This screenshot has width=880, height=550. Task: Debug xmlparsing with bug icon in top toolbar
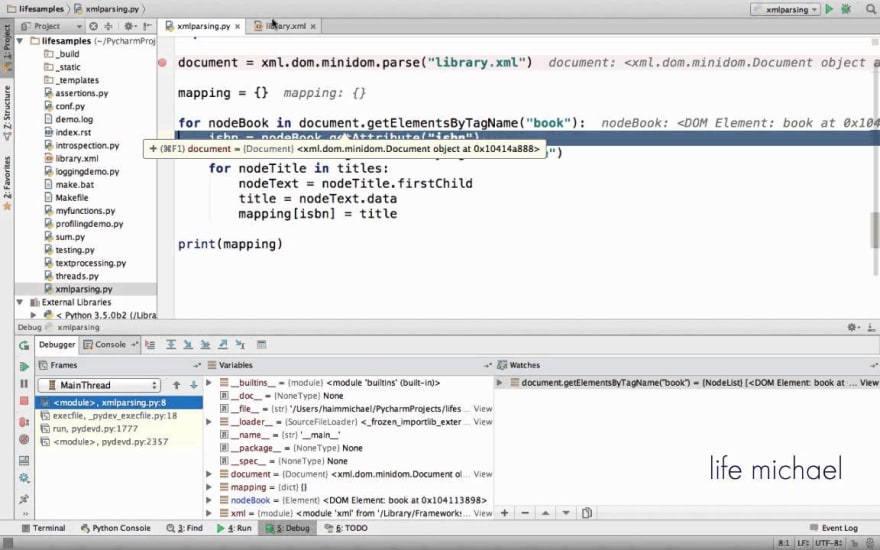(846, 9)
